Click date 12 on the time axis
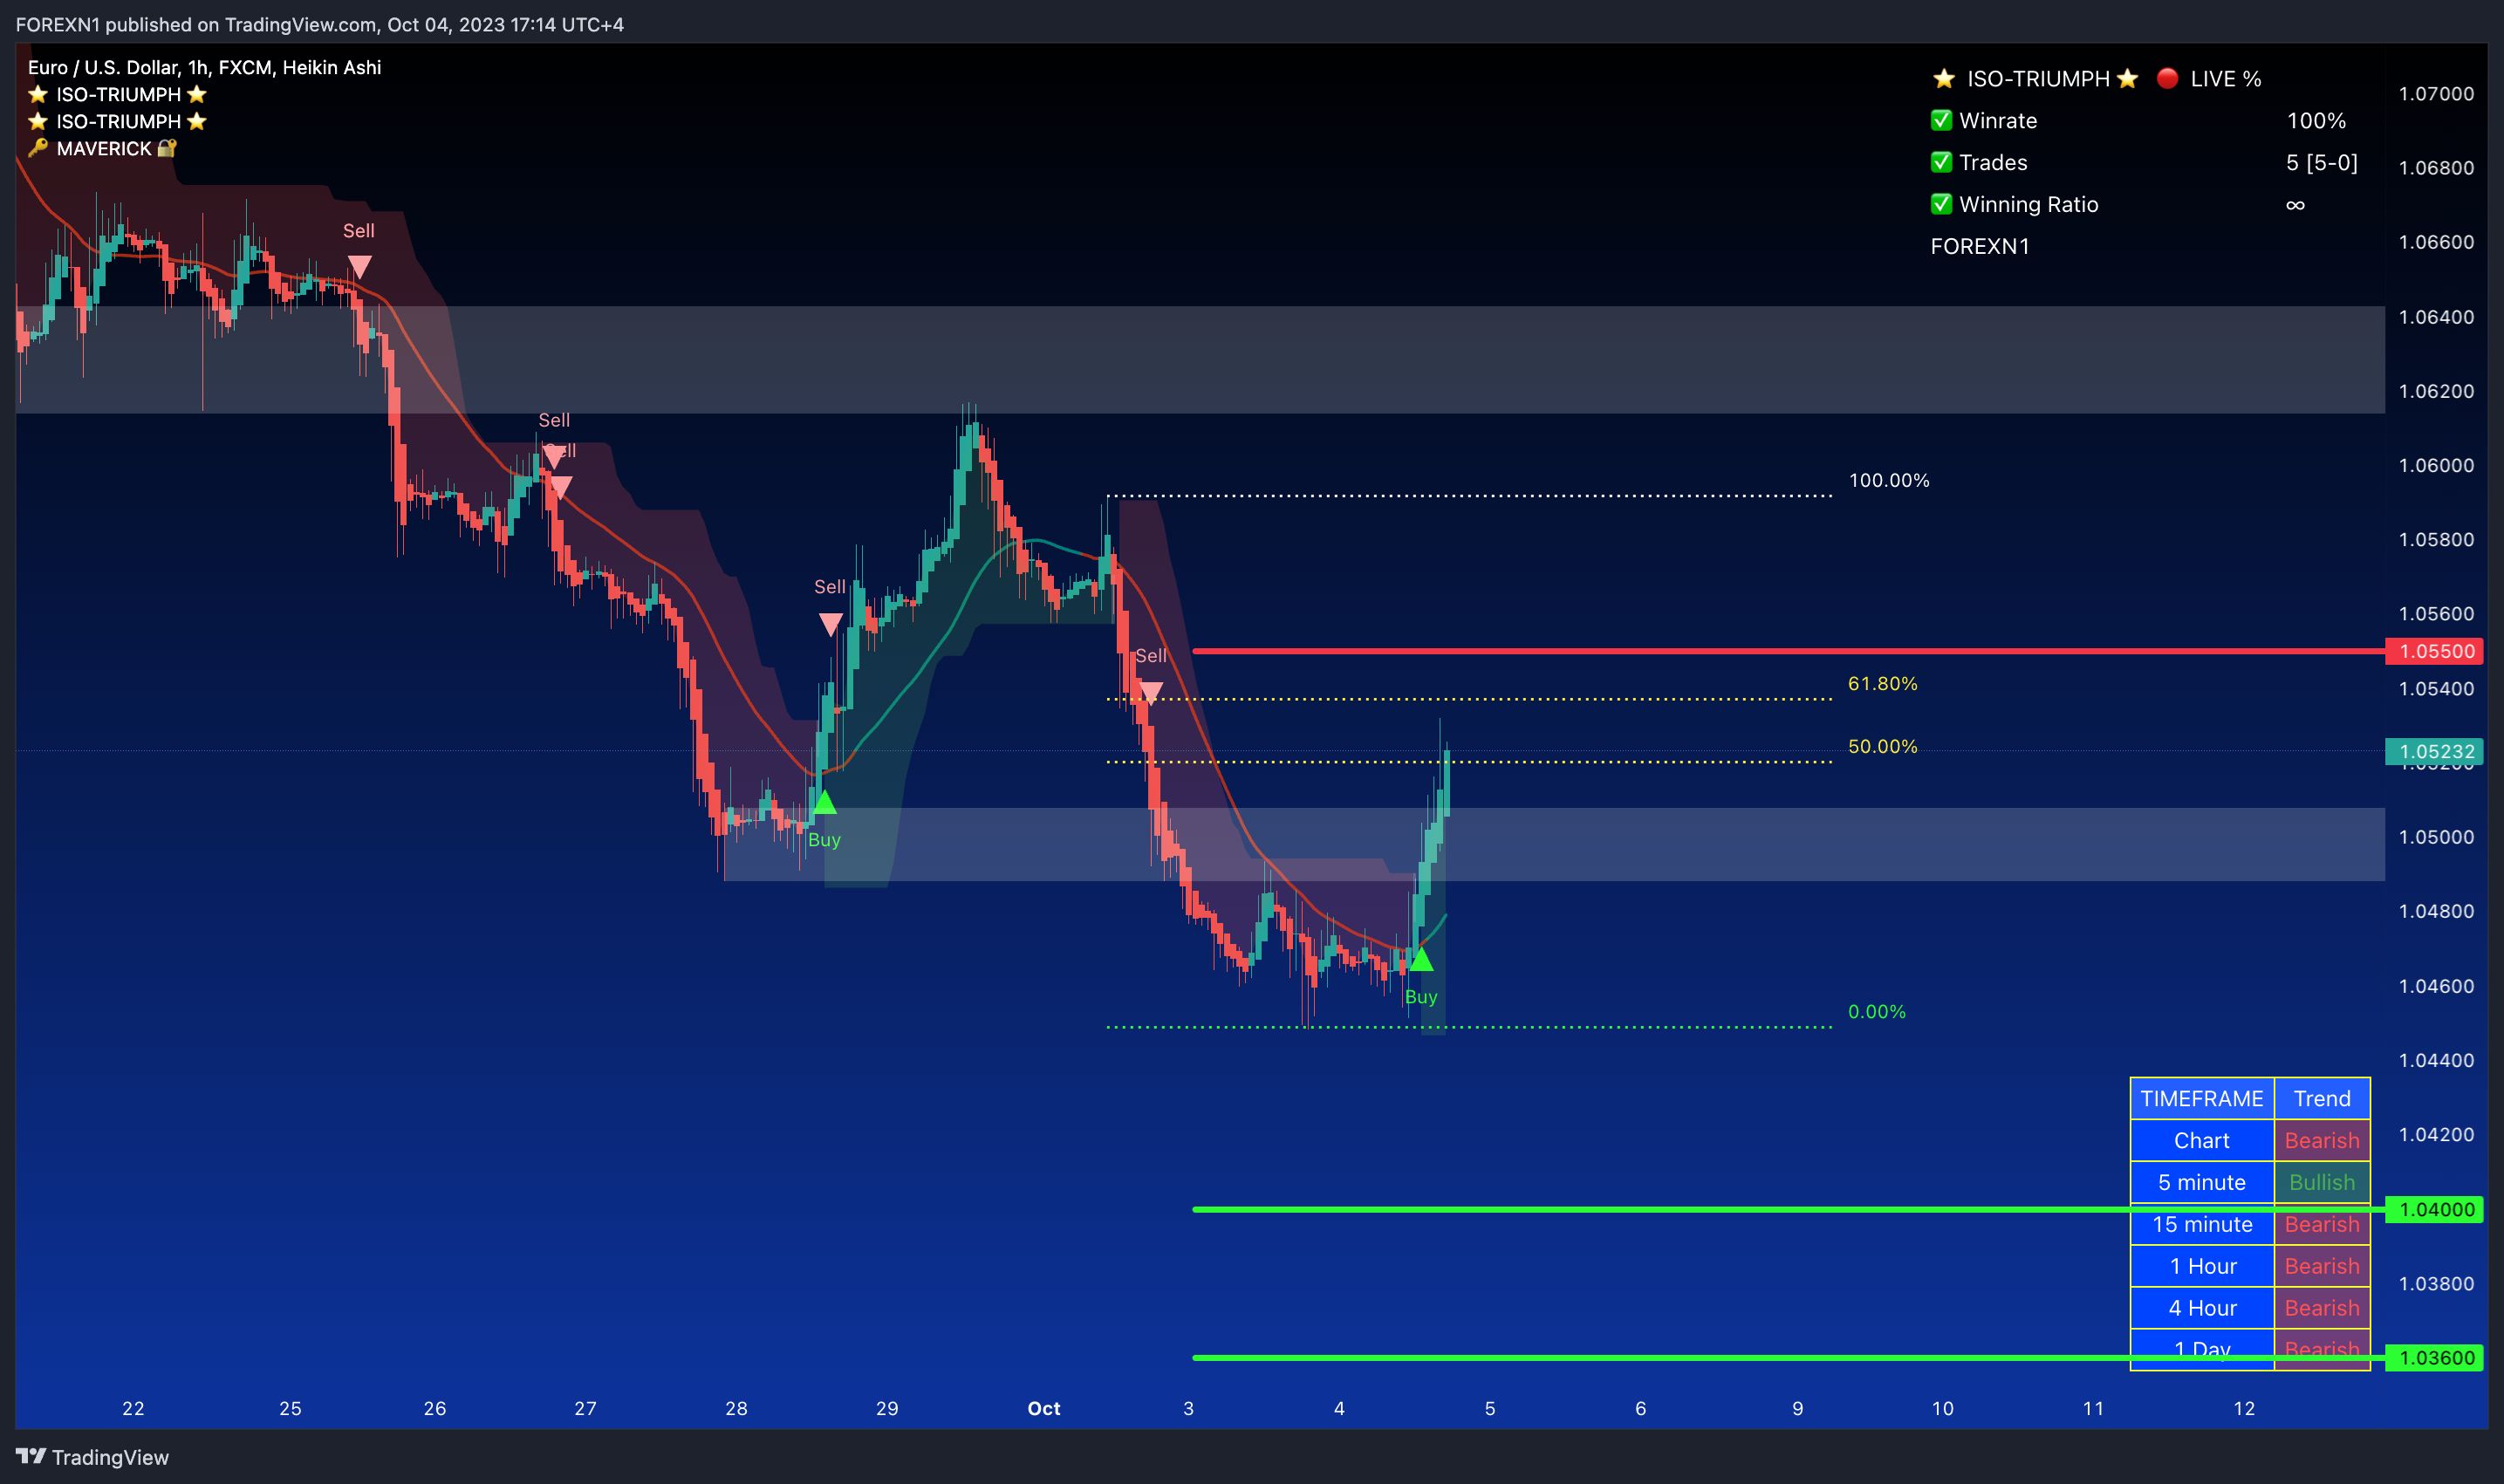 coord(2244,1408)
